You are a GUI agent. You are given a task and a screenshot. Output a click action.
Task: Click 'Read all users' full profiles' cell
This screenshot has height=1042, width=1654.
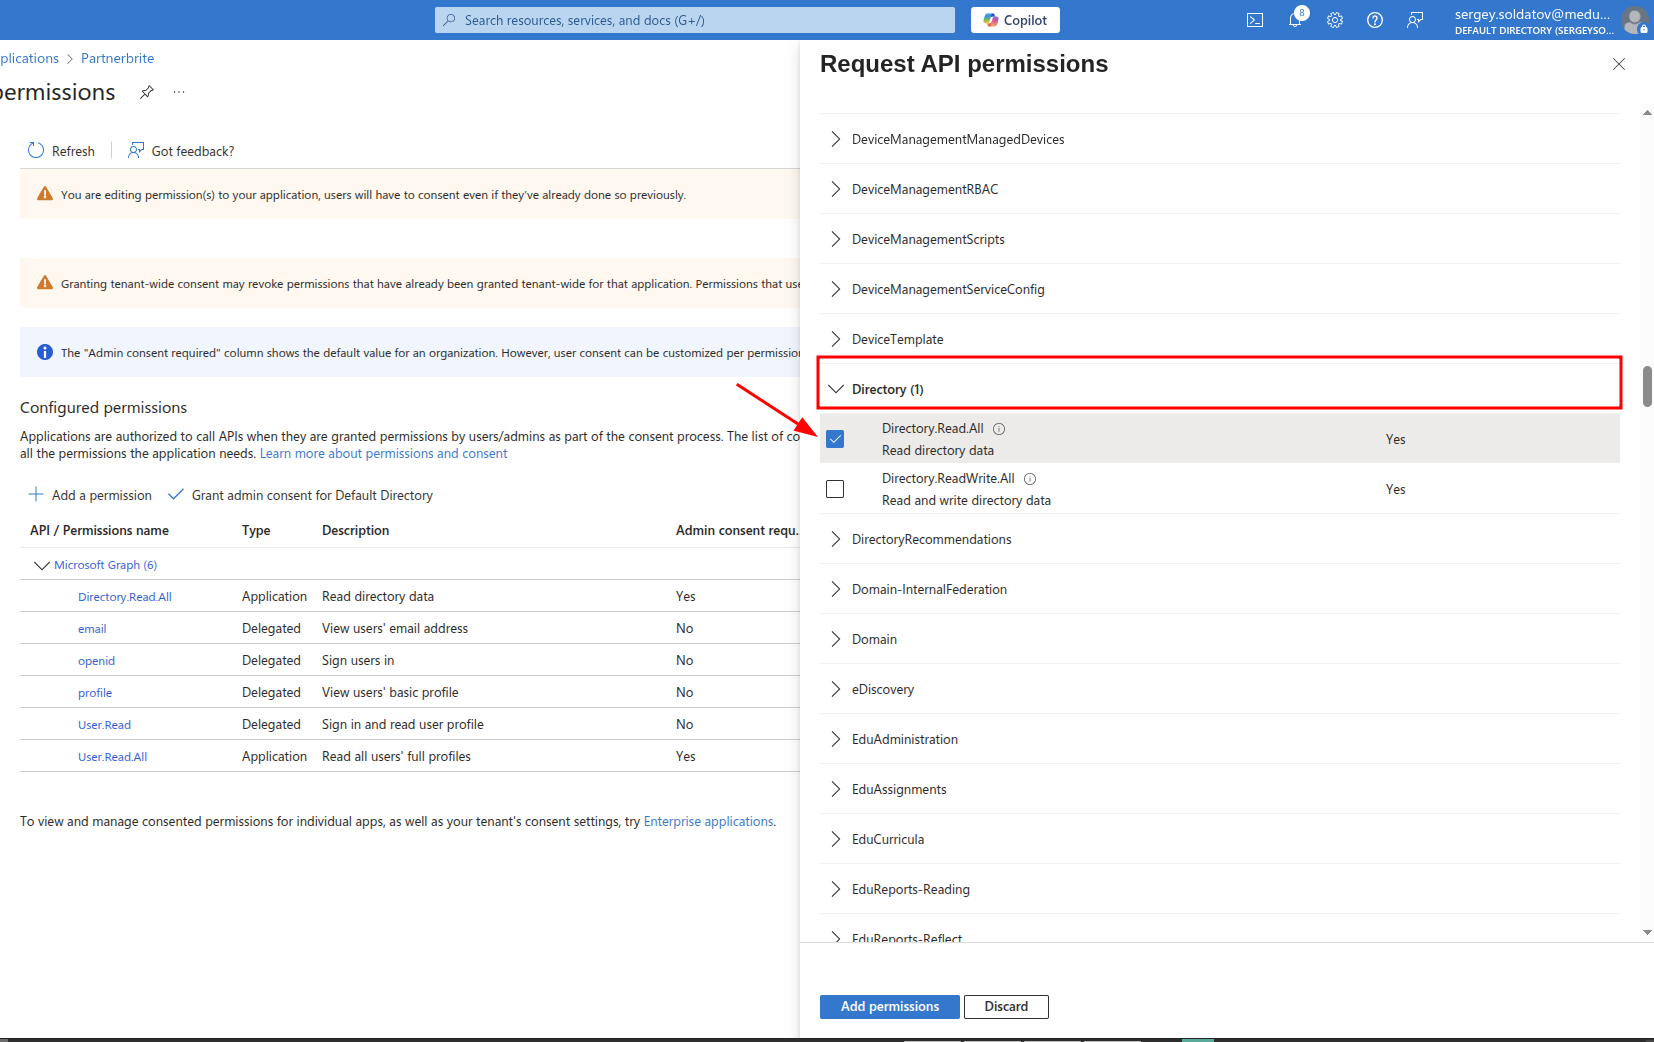396,757
